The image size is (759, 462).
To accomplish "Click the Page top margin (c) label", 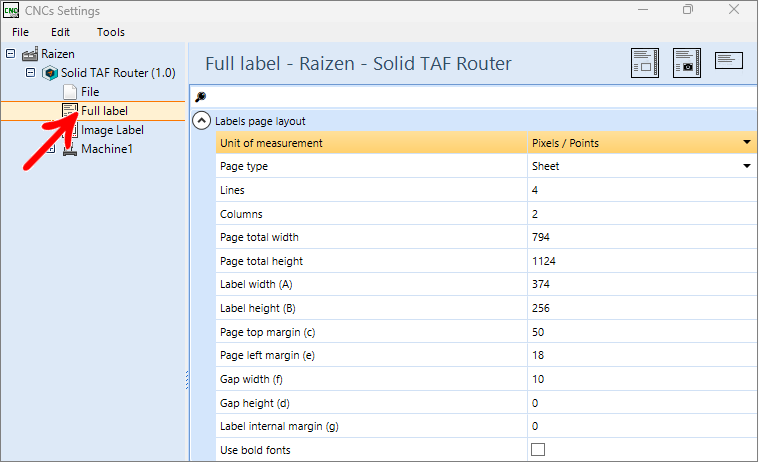I will (267, 332).
